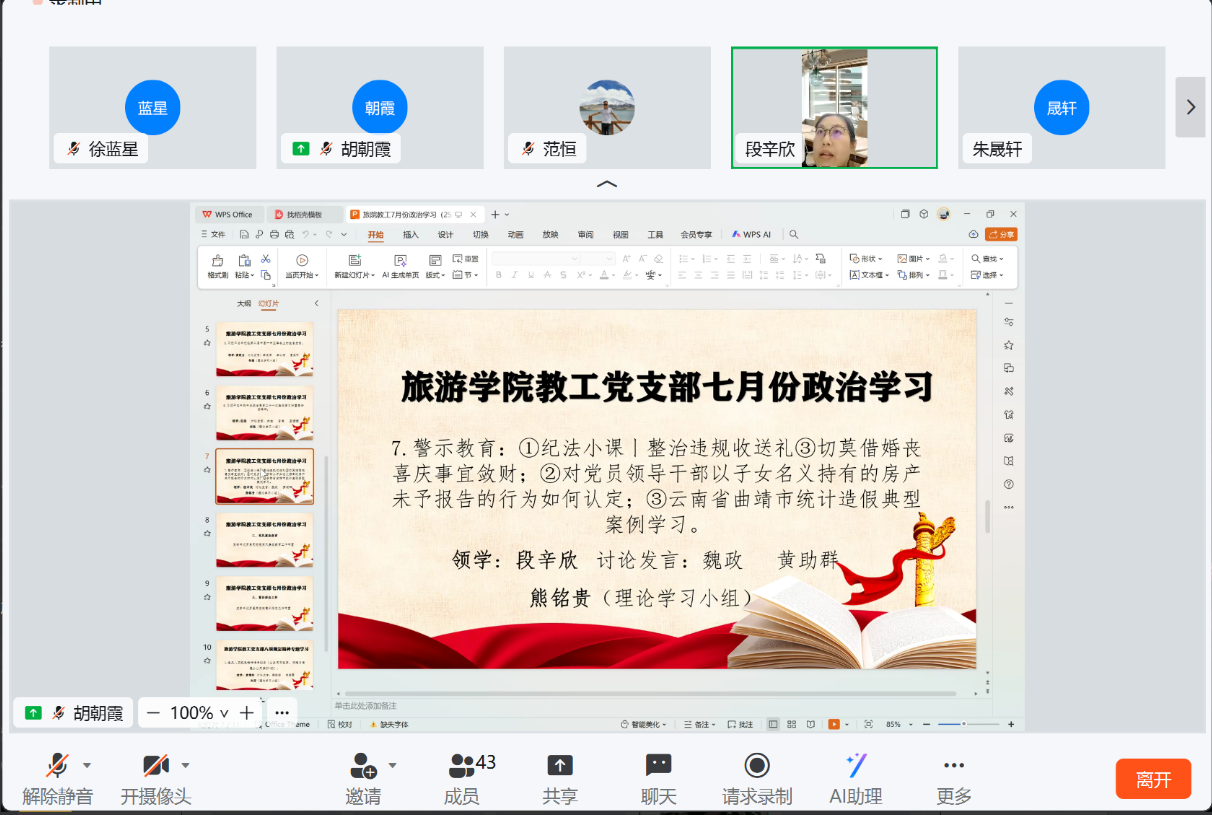Click the plus icon beside 100%

tap(246, 713)
